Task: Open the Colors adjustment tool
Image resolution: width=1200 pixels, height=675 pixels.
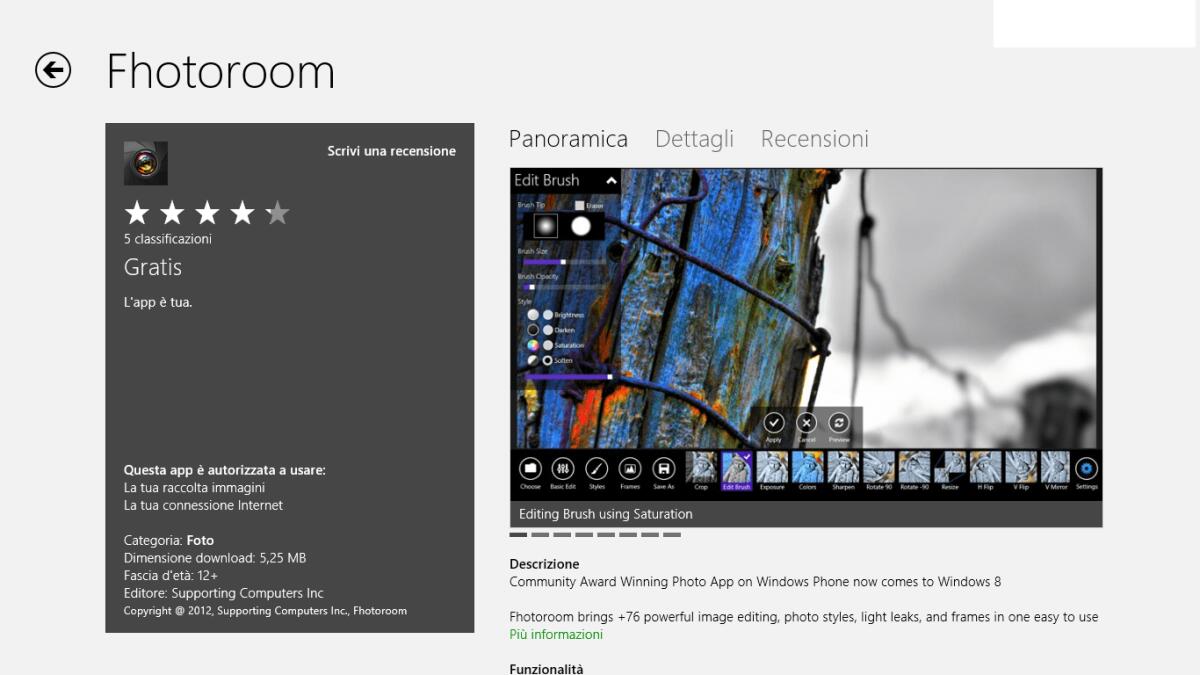Action: pos(807,470)
